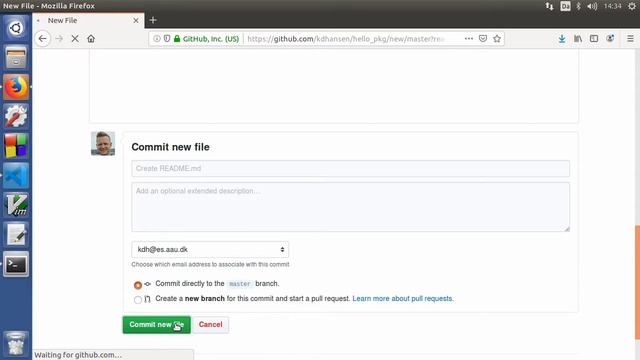This screenshot has width=640, height=360.
Task: Open Firefox downloads panel
Action: (x=562, y=39)
